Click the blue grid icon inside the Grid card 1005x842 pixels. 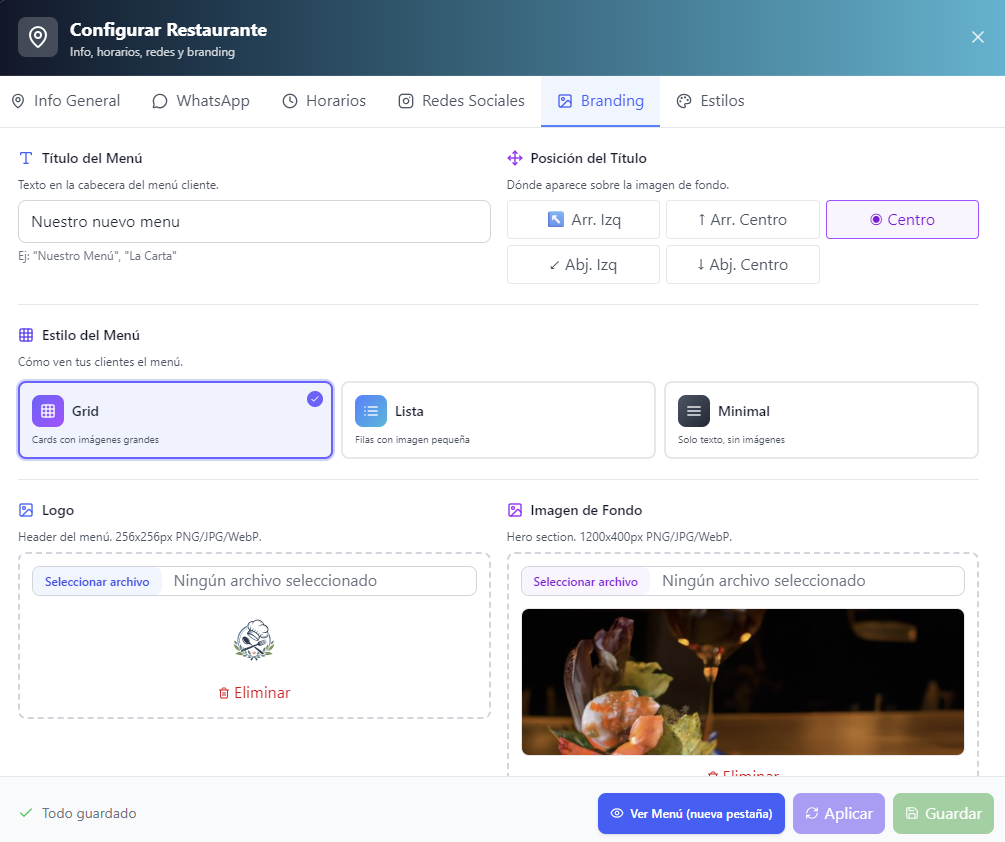click(47, 410)
